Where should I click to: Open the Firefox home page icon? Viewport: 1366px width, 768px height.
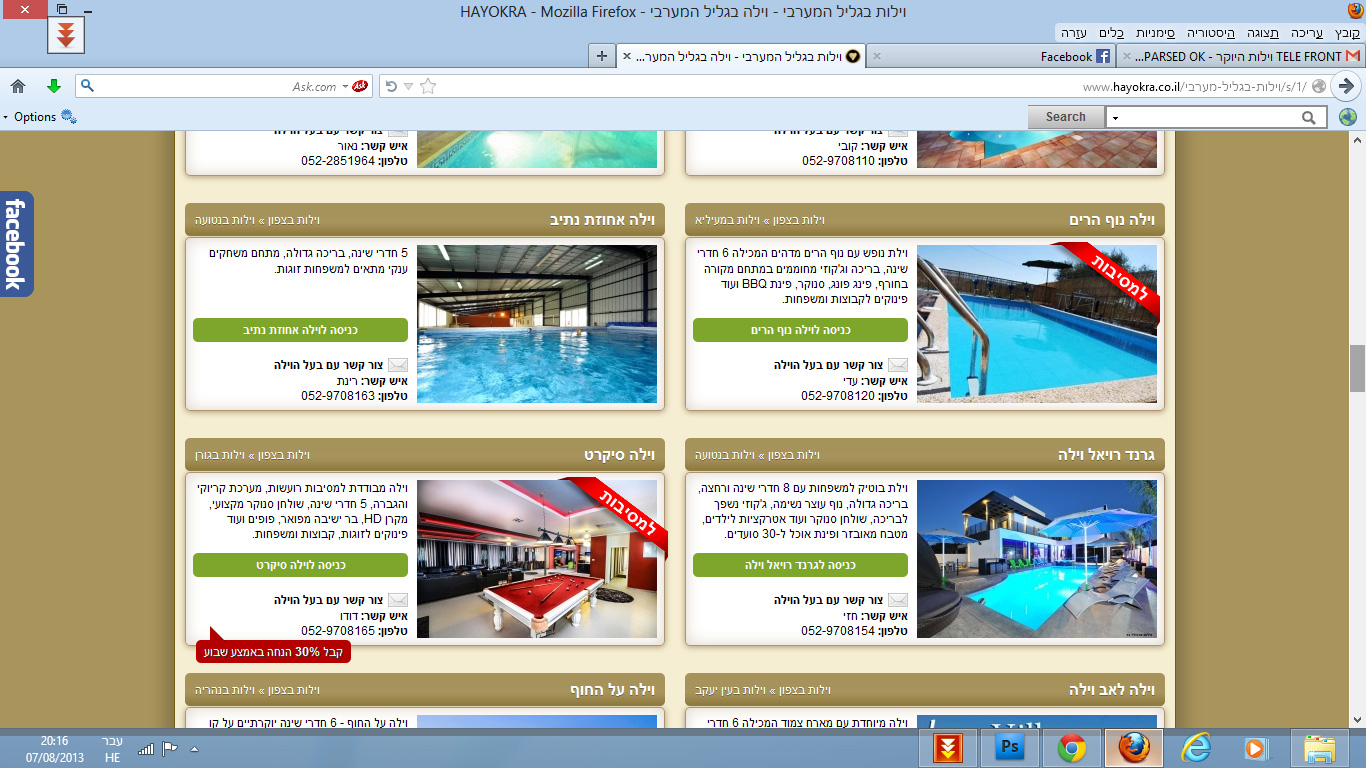click(18, 86)
